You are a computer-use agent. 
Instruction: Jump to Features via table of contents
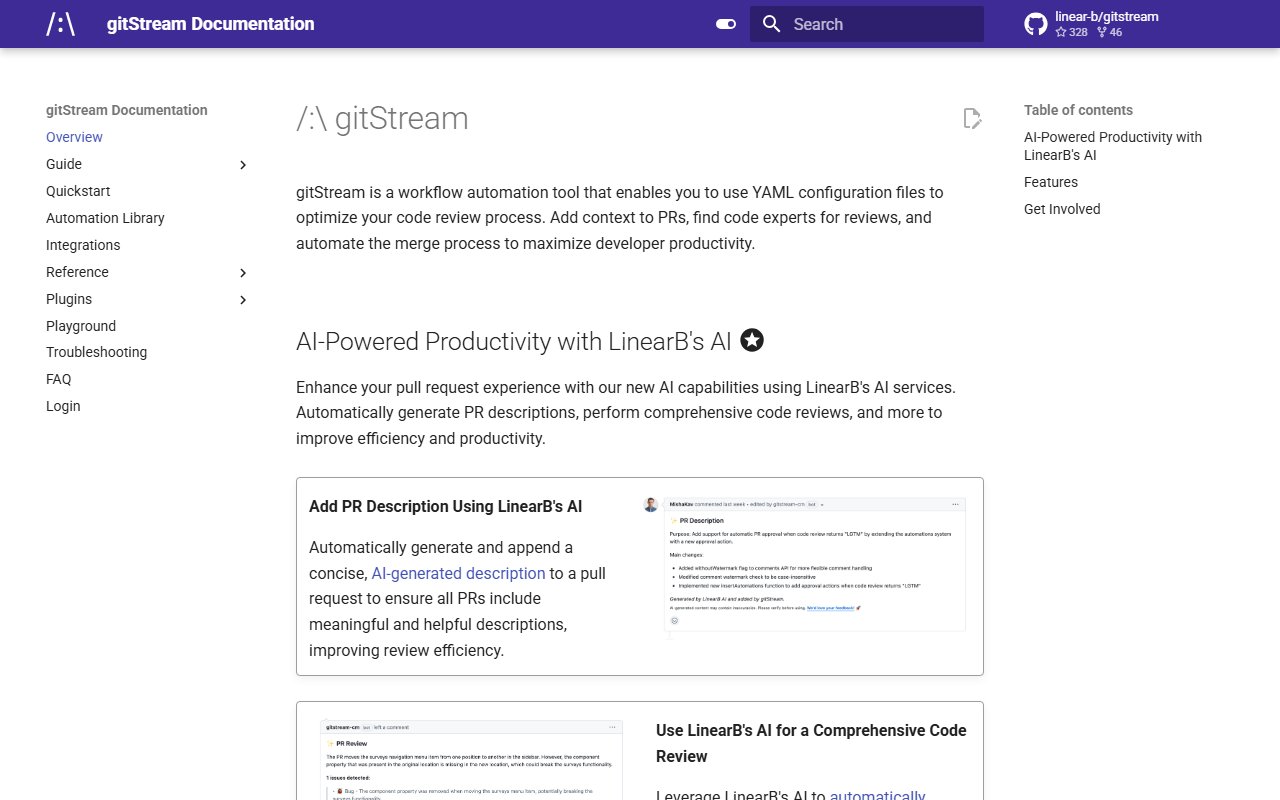(x=1051, y=182)
